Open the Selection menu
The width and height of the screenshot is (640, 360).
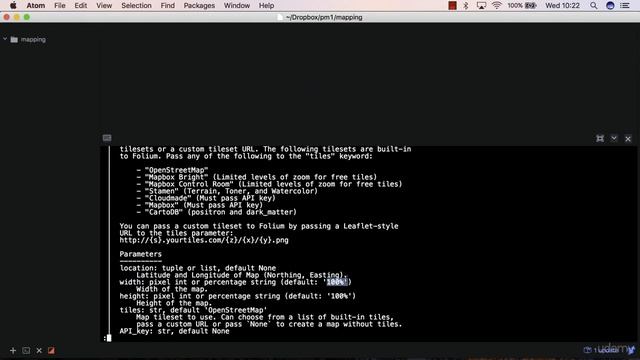pos(136,6)
